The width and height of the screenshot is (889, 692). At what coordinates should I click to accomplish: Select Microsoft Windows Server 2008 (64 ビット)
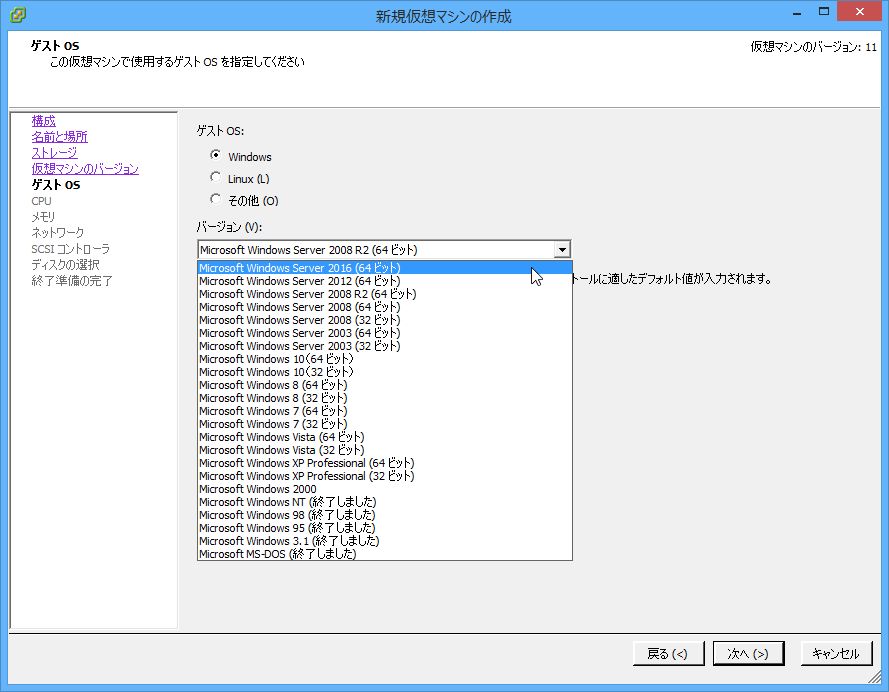point(384,307)
